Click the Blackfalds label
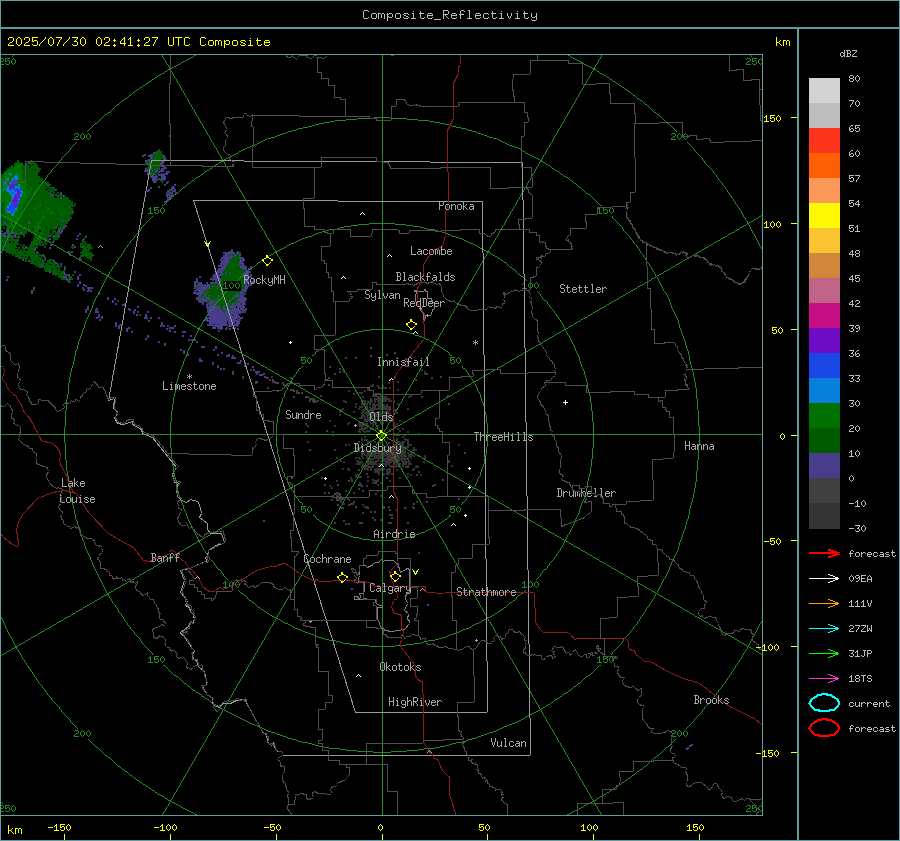Image resolution: width=900 pixels, height=841 pixels. click(x=425, y=277)
